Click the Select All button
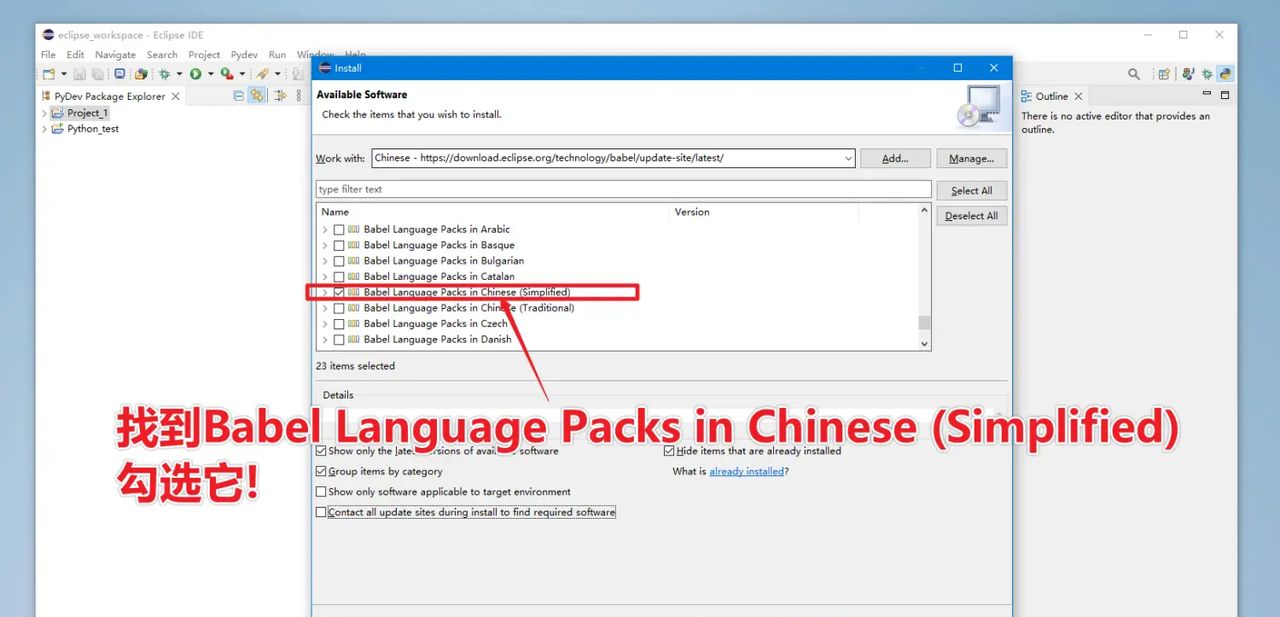 click(971, 191)
